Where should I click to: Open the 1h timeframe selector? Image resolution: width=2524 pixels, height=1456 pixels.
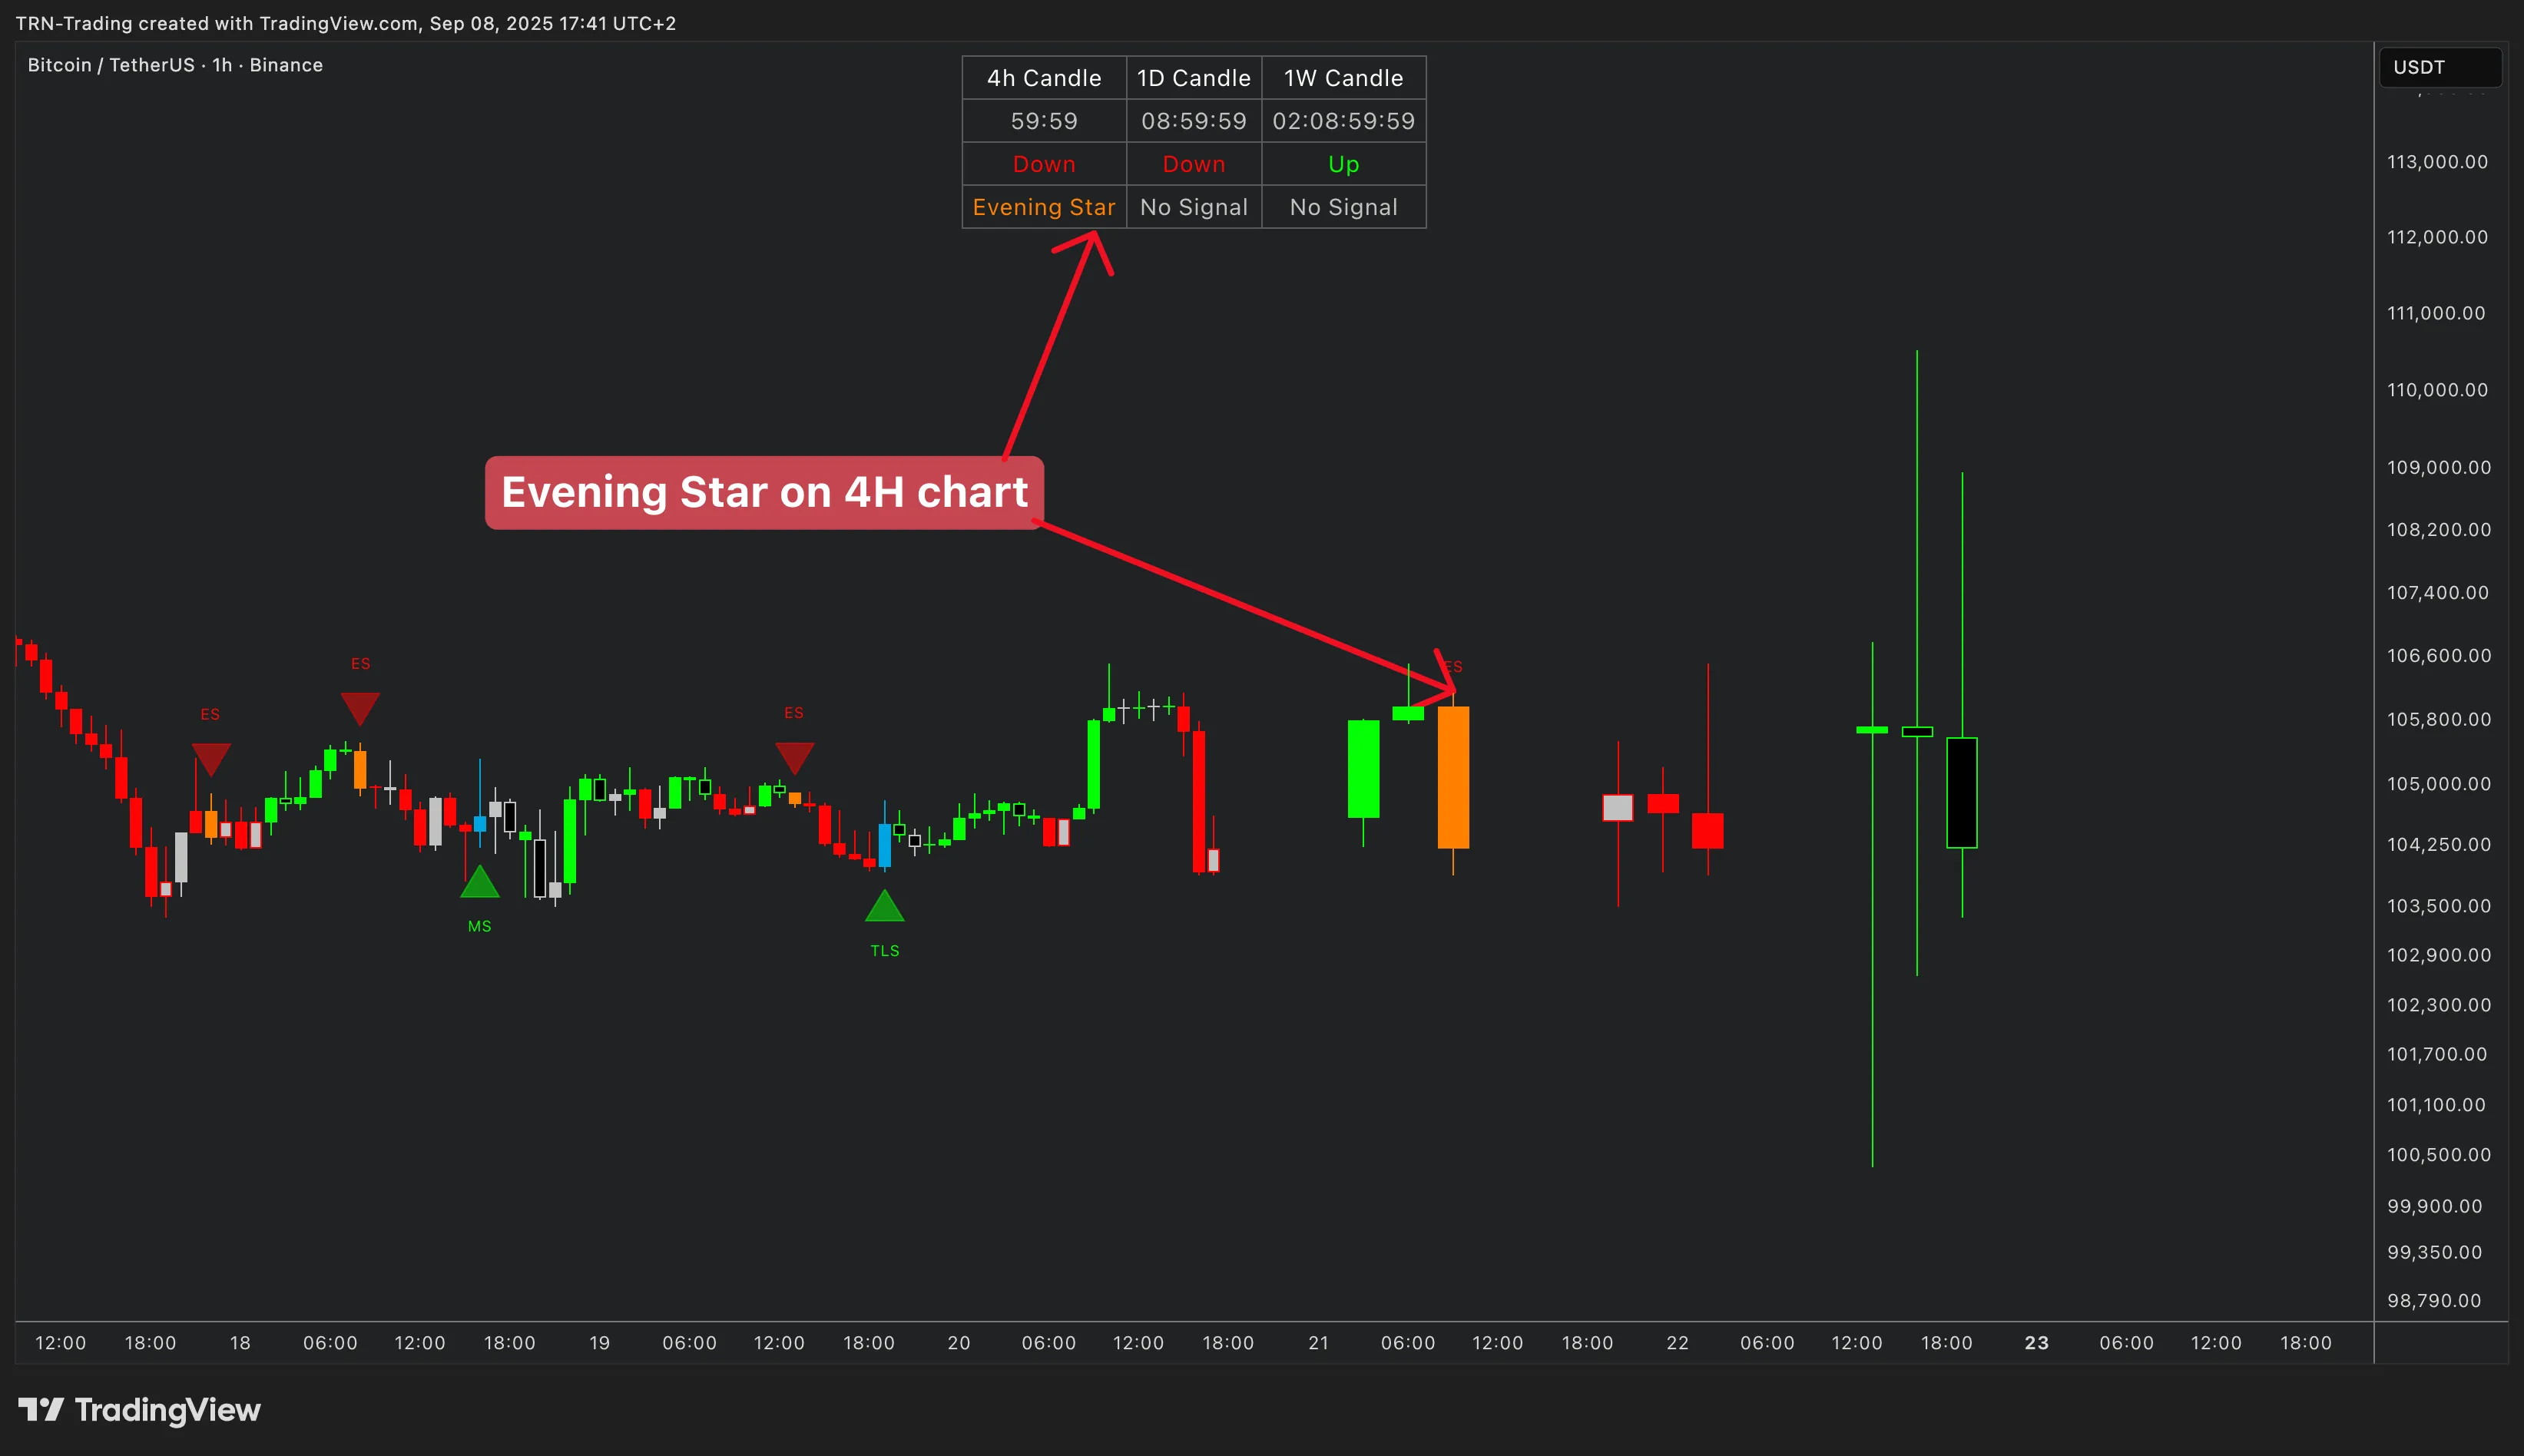pyautogui.click(x=222, y=64)
